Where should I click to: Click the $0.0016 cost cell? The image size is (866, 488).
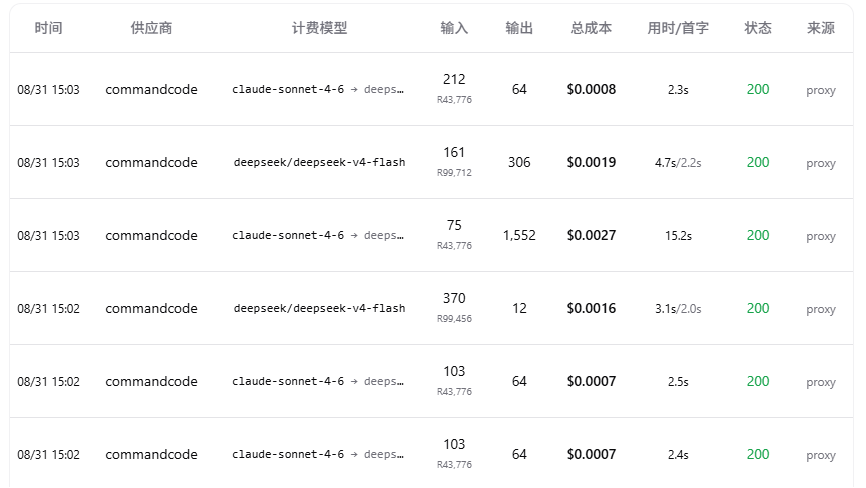coord(591,308)
